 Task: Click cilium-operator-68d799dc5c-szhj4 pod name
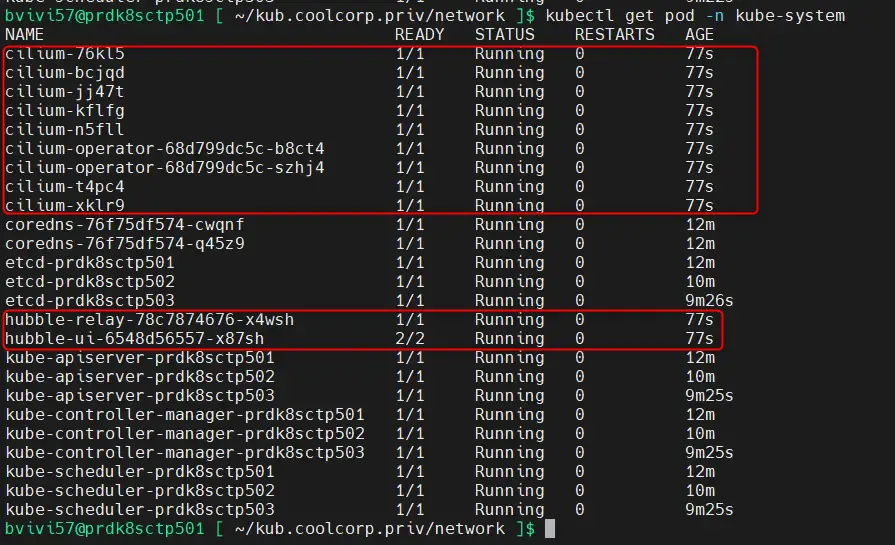tap(164, 168)
